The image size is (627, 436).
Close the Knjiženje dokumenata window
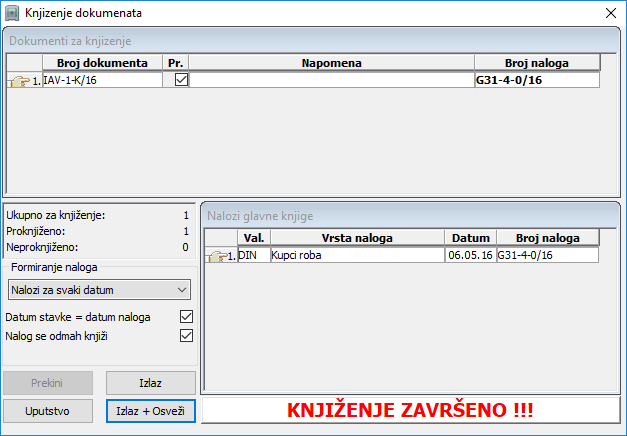(x=610, y=13)
